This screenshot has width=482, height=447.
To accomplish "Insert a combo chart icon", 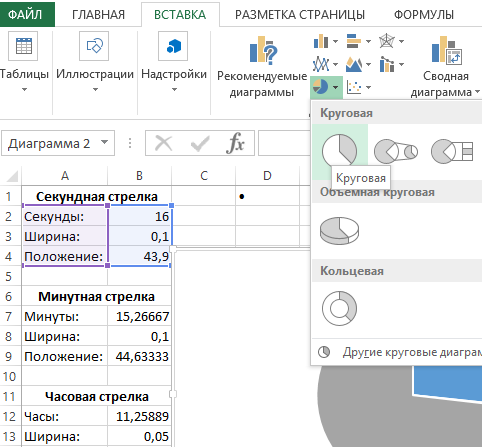I will click(387, 64).
